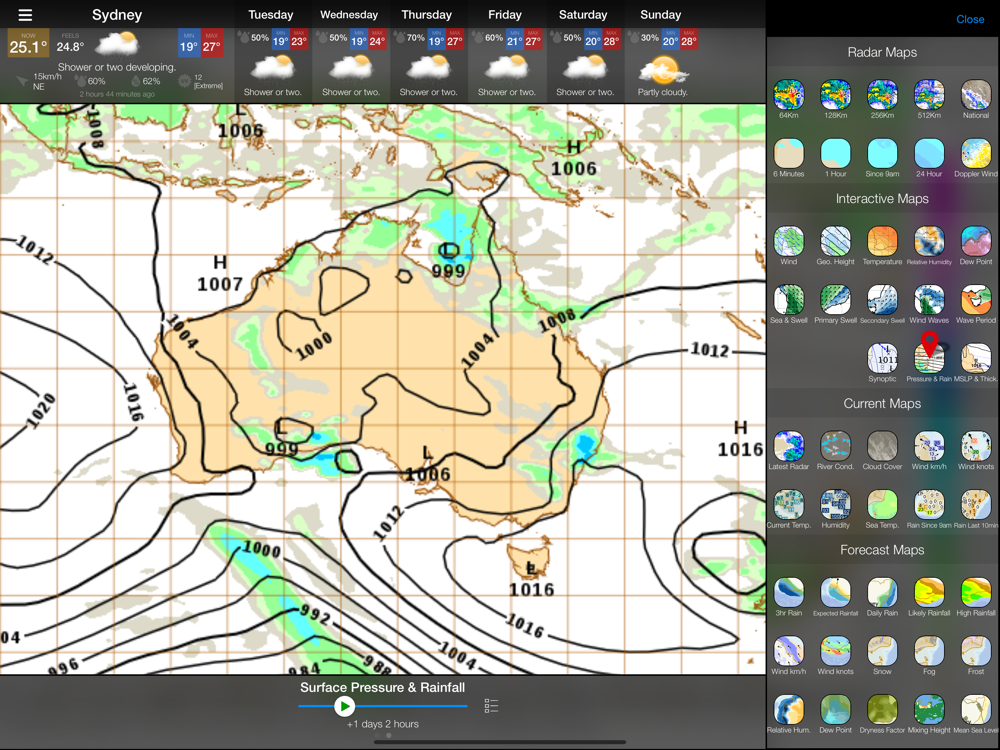Play the Surface Pressure & Rainfall animation

[x=344, y=706]
